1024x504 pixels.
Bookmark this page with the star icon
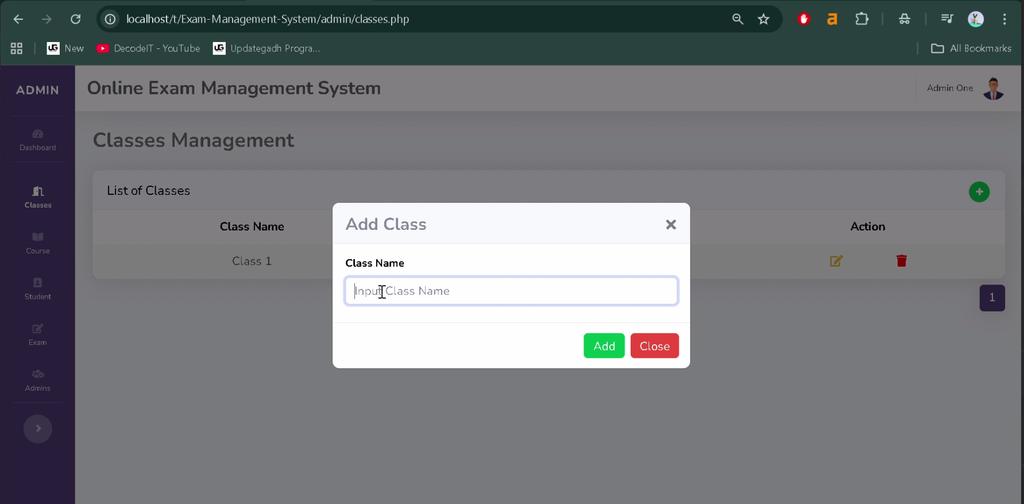(763, 19)
